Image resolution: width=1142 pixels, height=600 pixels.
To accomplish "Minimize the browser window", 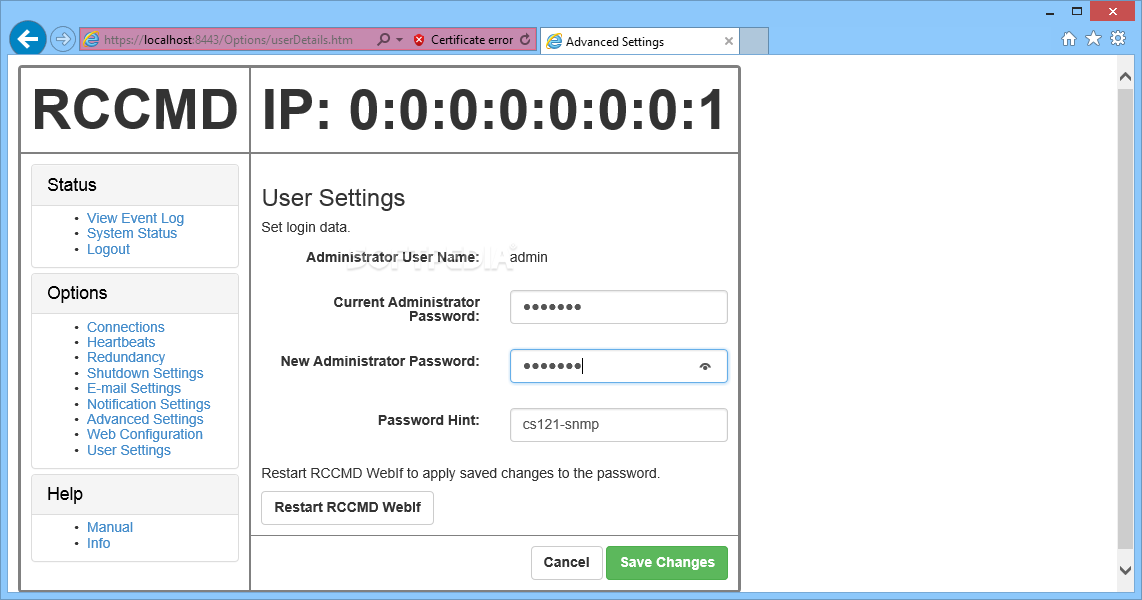I will [1050, 12].
